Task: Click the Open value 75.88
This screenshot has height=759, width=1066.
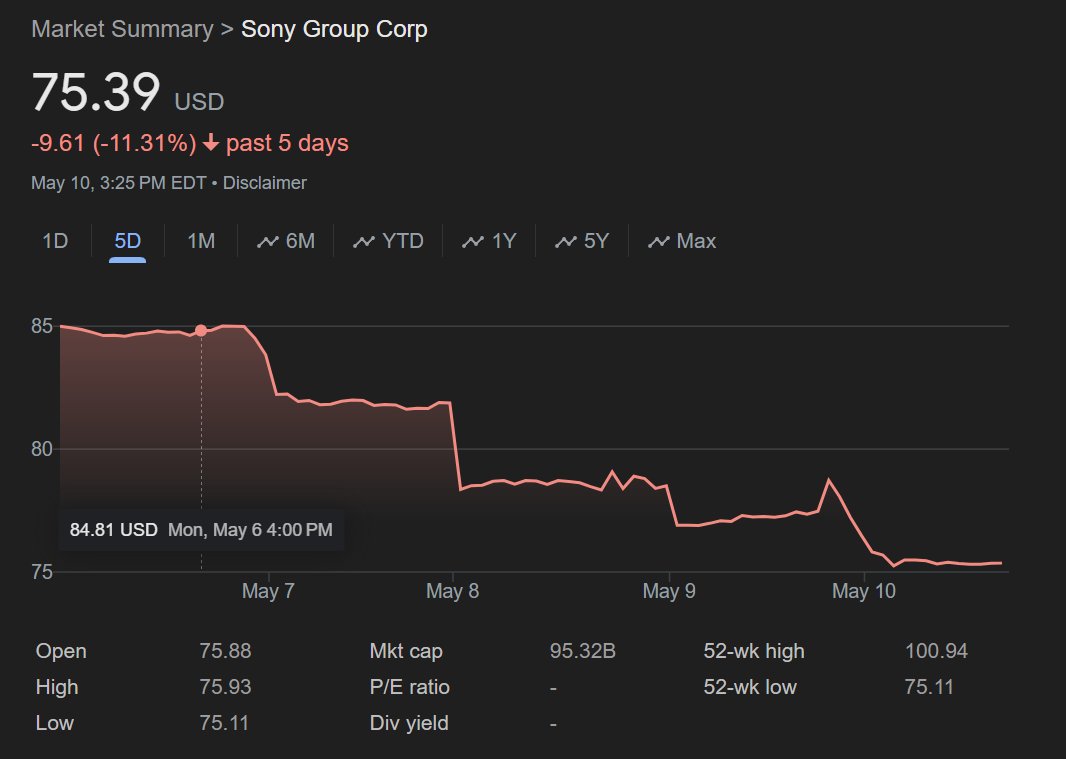Action: [225, 651]
